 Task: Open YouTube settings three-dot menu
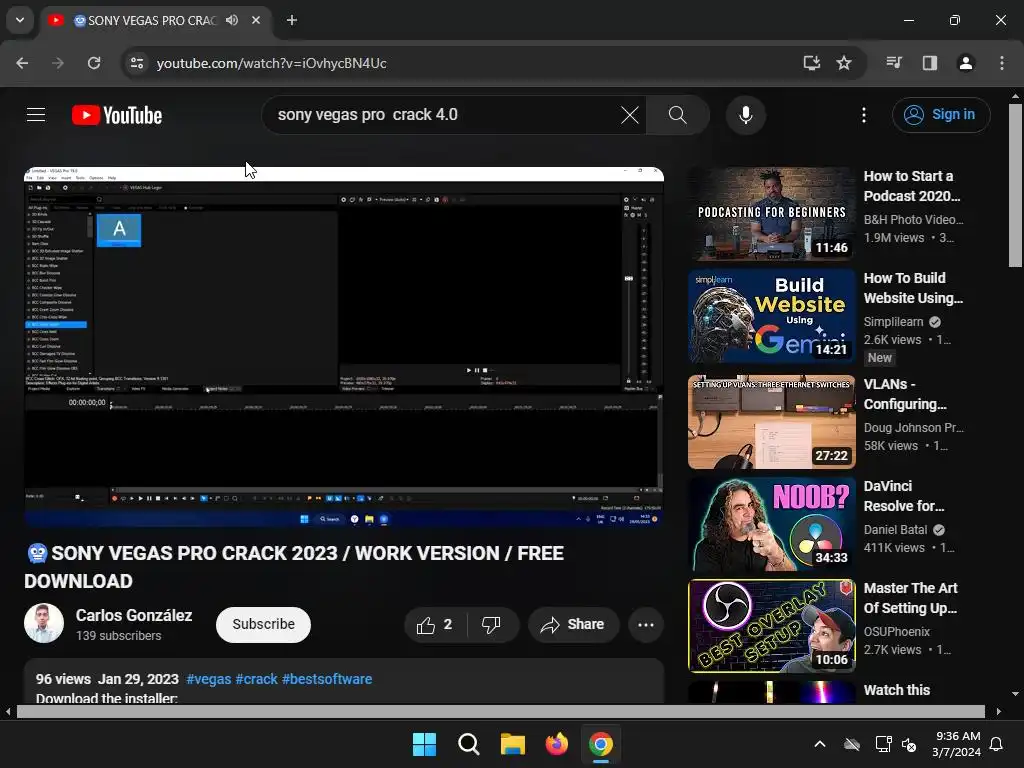click(864, 115)
